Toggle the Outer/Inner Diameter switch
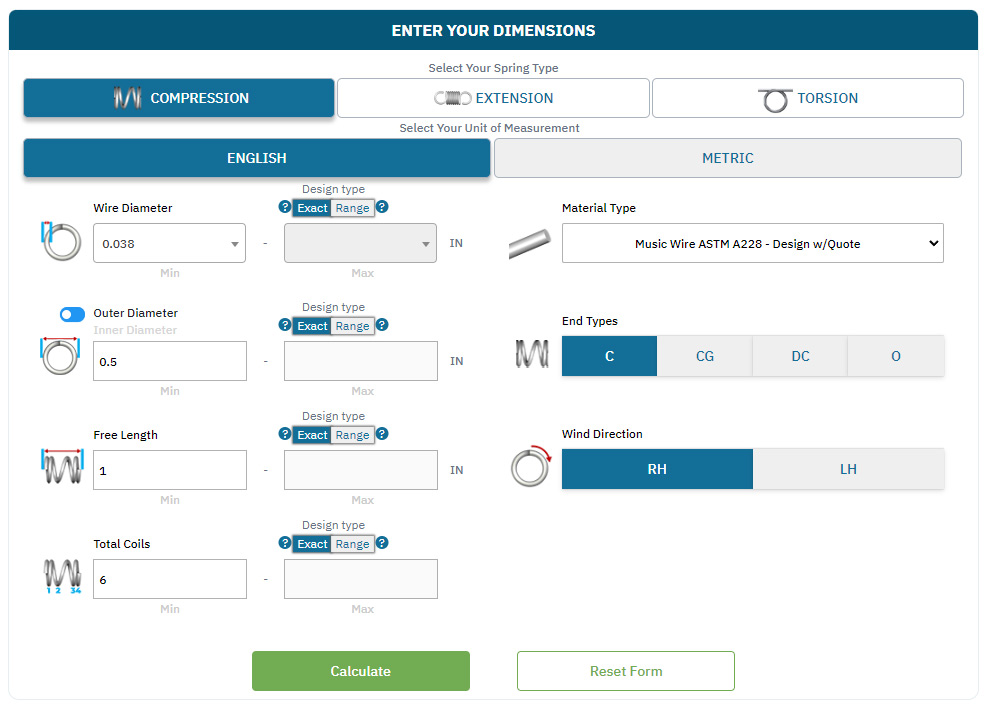Image resolution: width=989 pixels, height=711 pixels. (x=72, y=314)
